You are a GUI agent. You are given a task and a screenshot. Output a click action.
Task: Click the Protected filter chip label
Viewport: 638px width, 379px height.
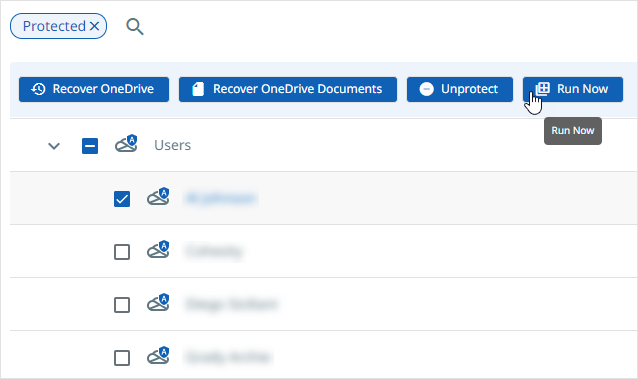54,26
